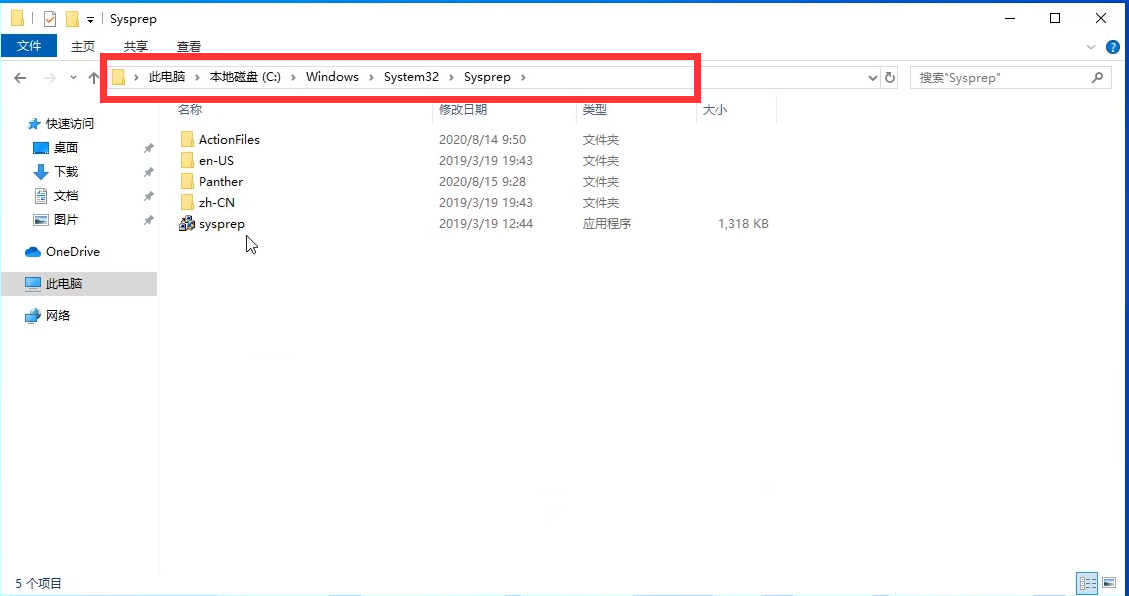
Task: Switch to the 主页 ribbon tab
Action: [83, 46]
